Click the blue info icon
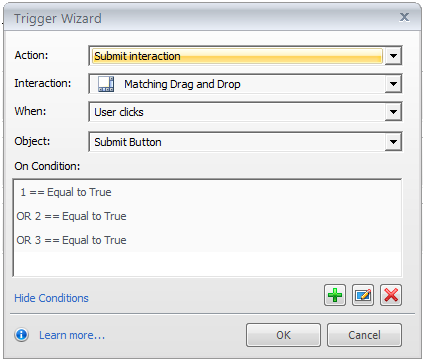This screenshot has height=362, width=425. pos(22,334)
